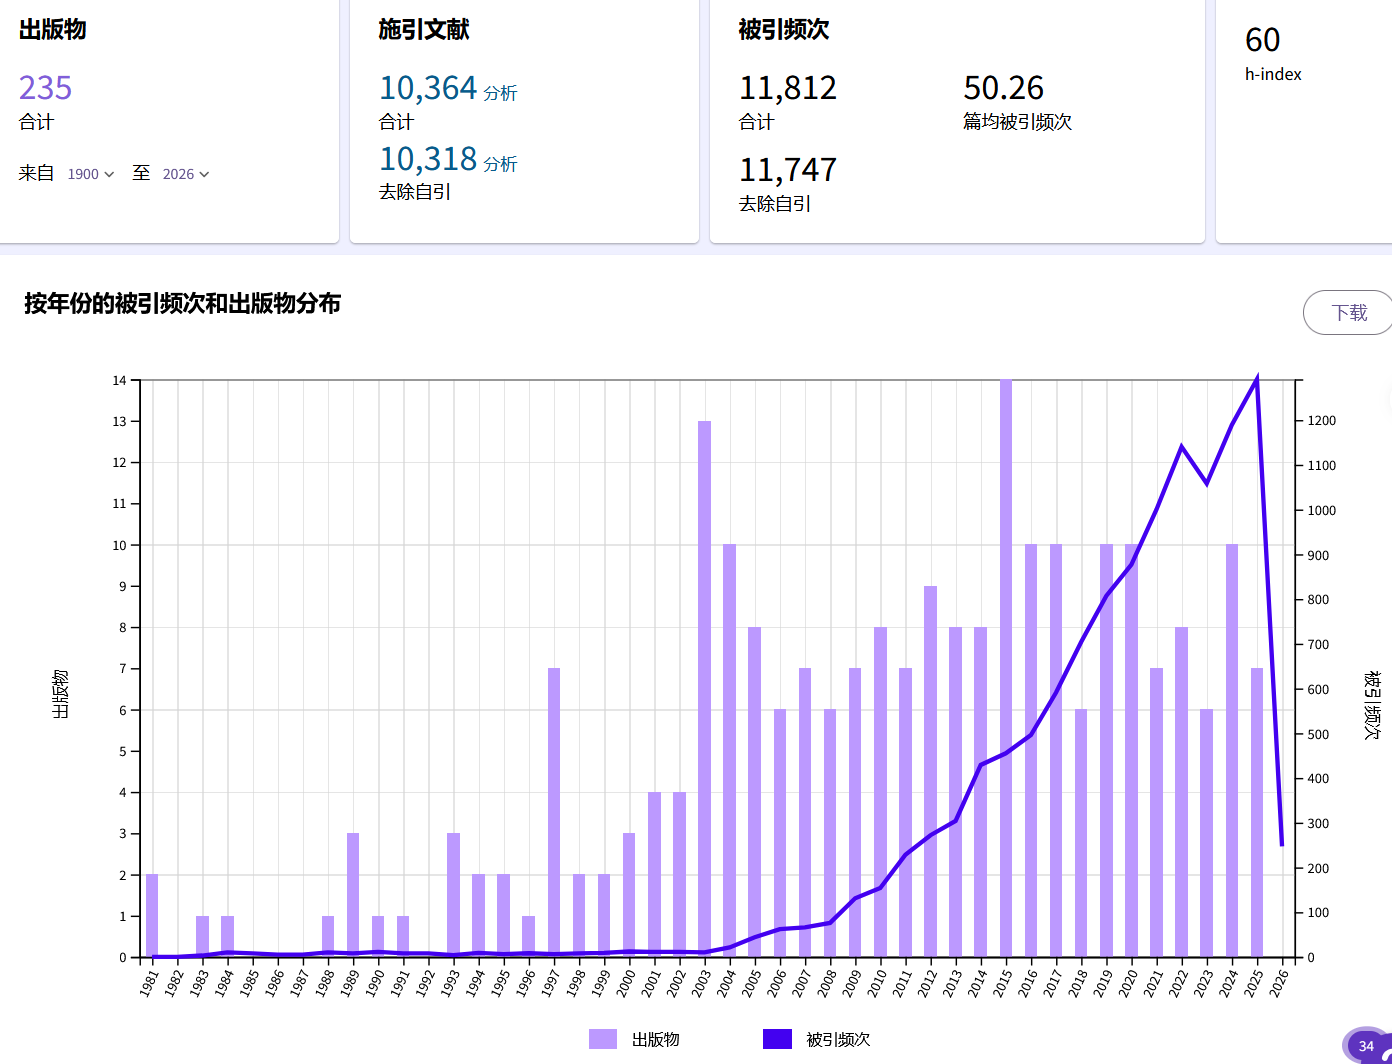This screenshot has width=1392, height=1064.
Task: Toggle the 出版物 legend label
Action: [x=656, y=1040]
